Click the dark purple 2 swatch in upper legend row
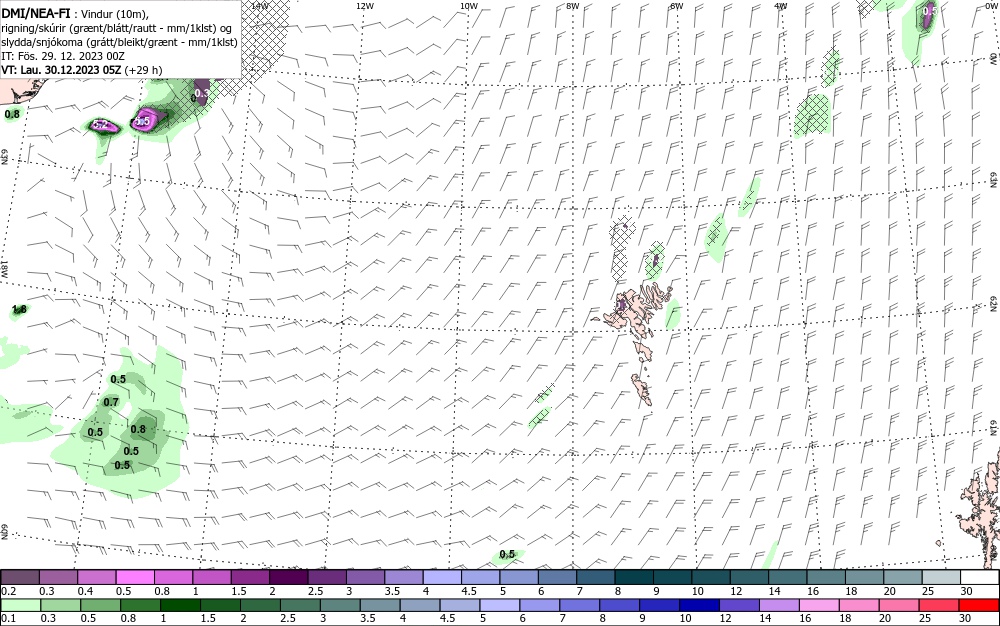The height and width of the screenshot is (626, 1000). [x=289, y=578]
